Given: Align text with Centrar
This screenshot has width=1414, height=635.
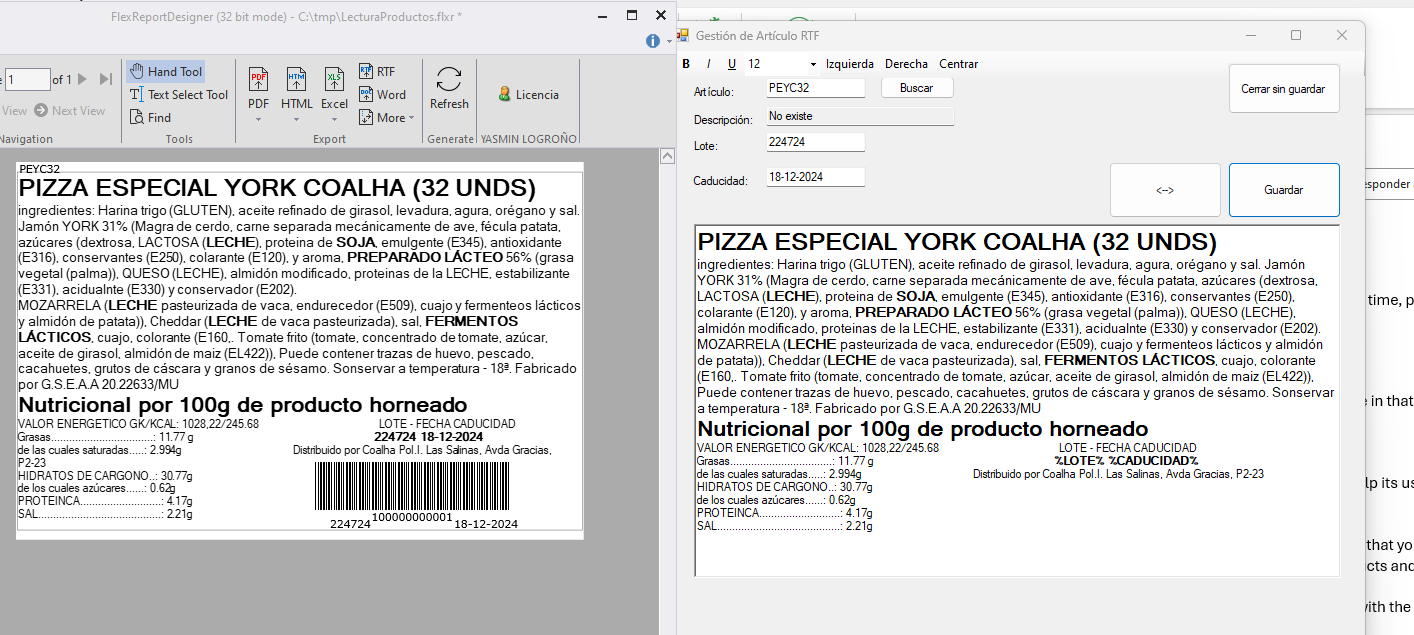Looking at the screenshot, I should (x=959, y=64).
